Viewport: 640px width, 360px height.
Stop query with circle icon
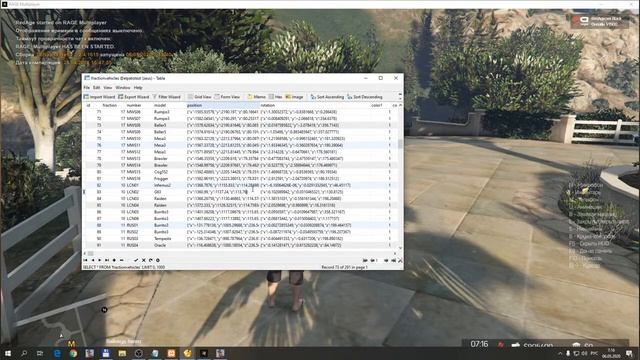(158, 260)
